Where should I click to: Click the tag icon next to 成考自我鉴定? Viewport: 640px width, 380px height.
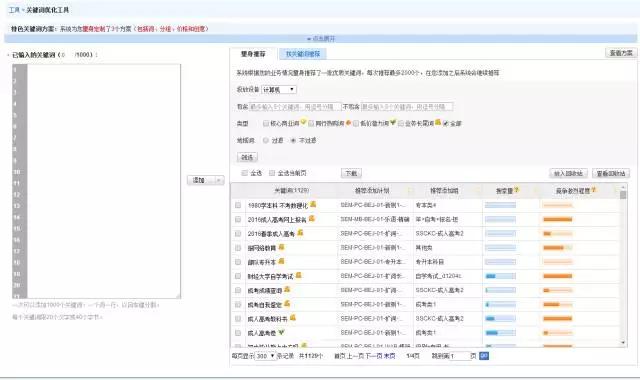287,304
